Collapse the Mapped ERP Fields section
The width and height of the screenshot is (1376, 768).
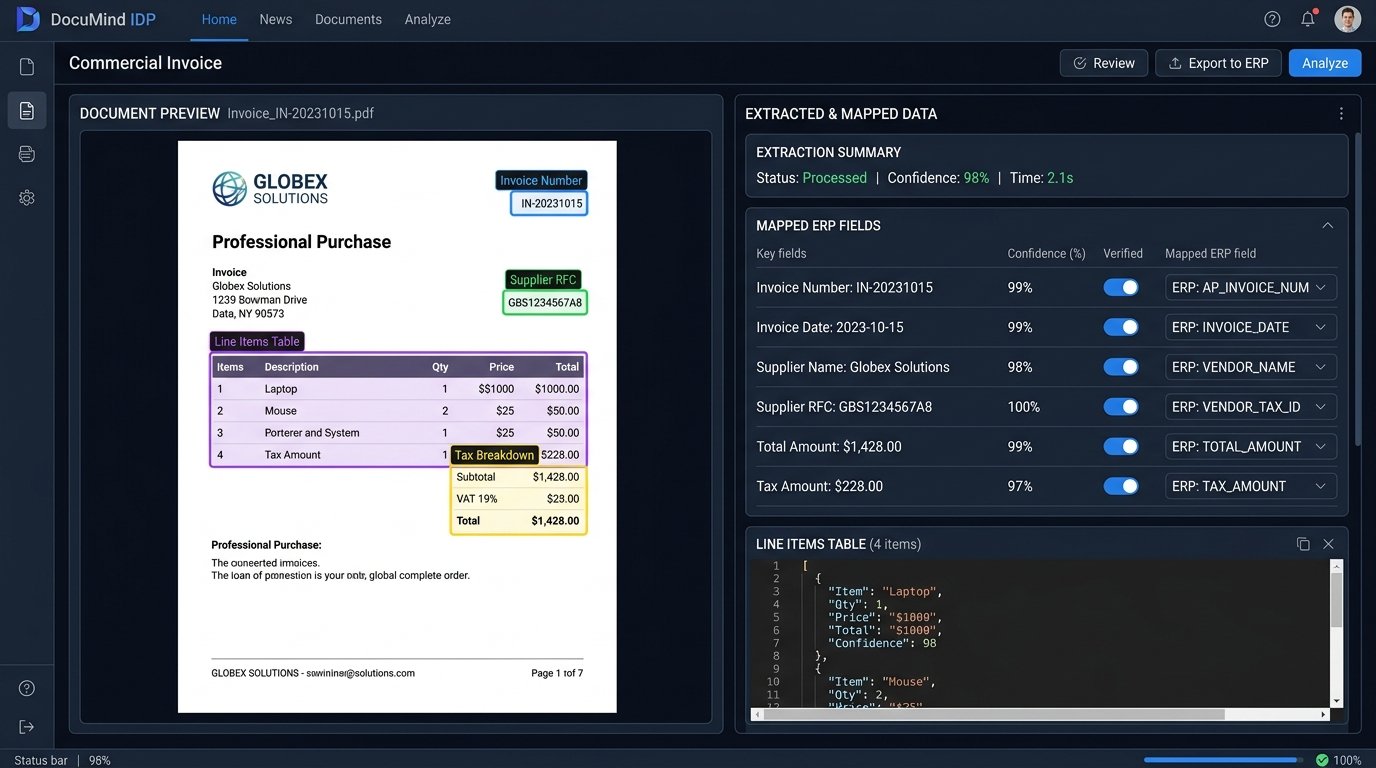tap(1328, 225)
